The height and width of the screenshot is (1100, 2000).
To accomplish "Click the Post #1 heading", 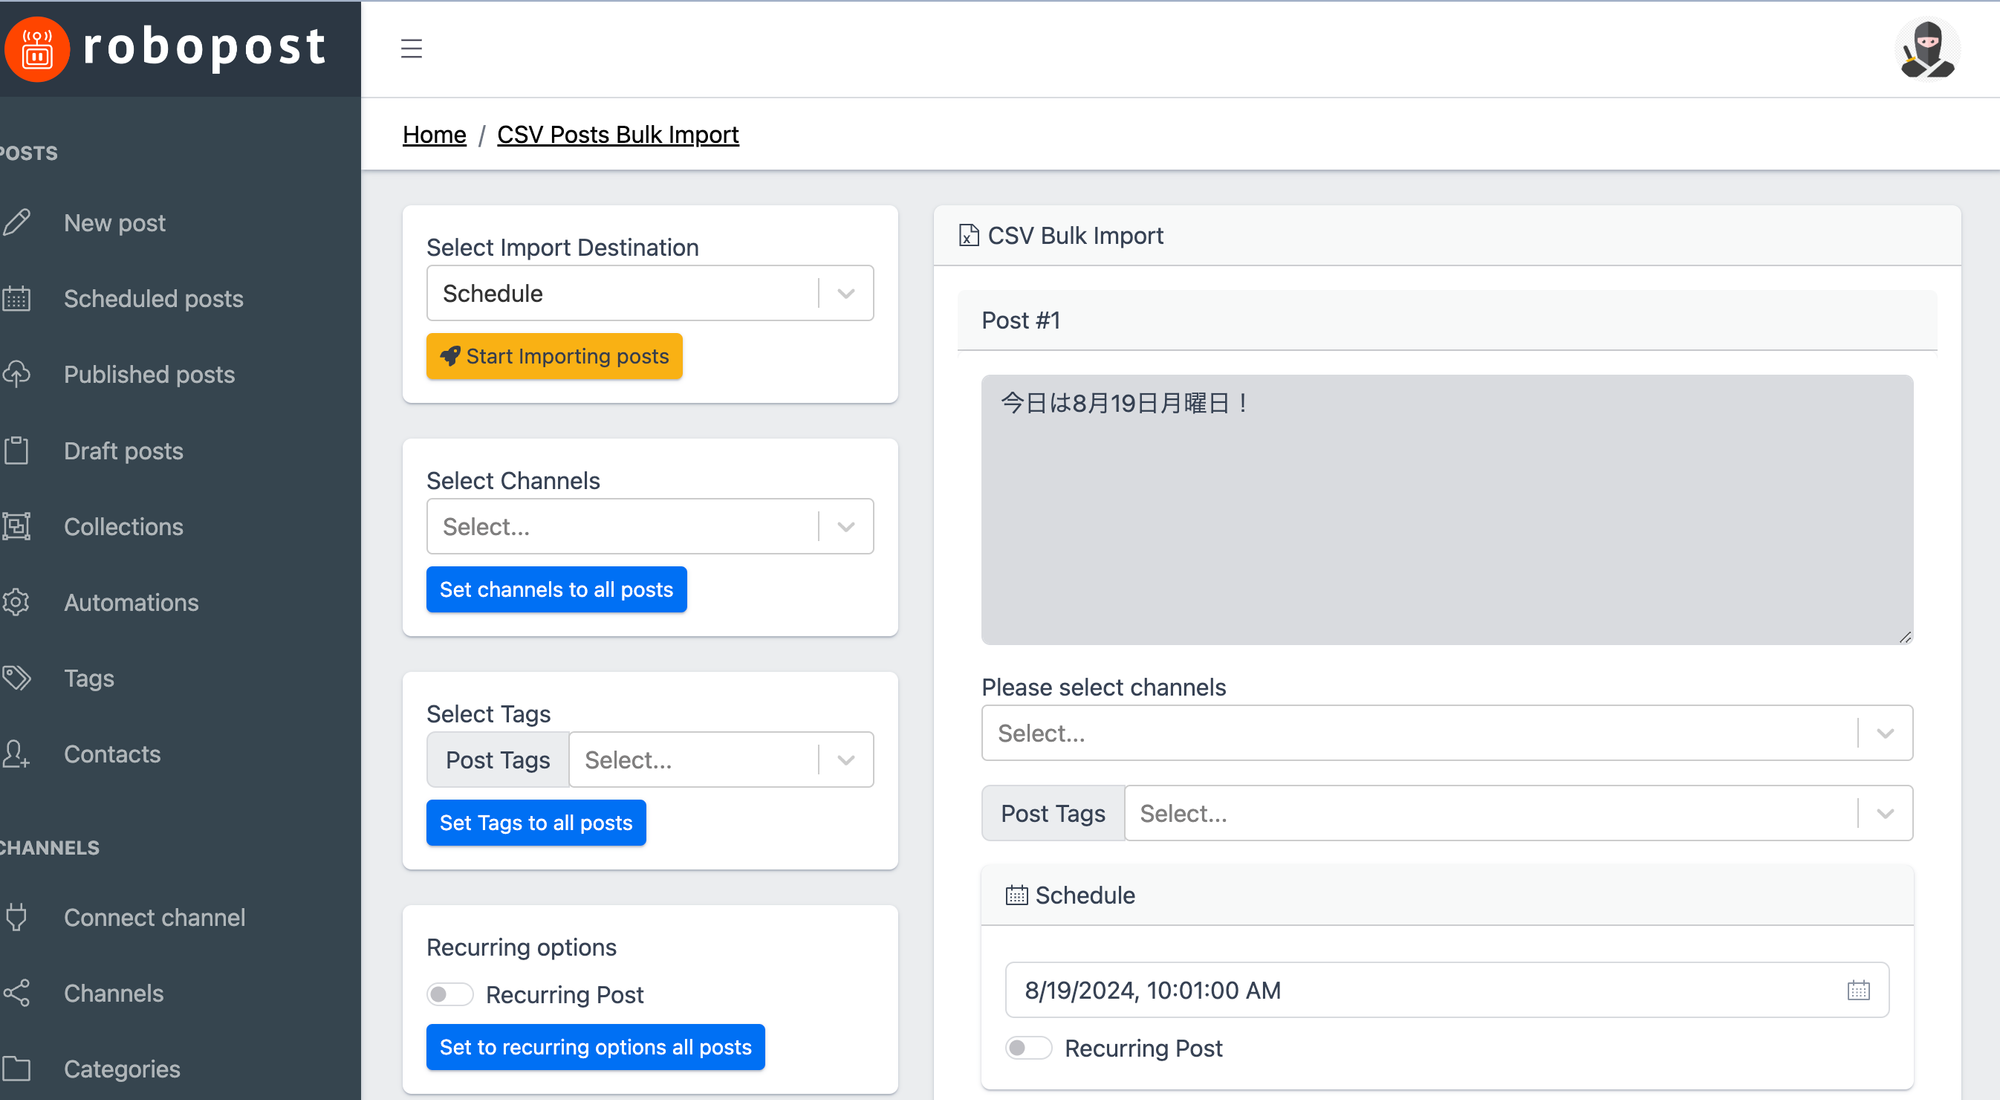I will [x=1020, y=320].
